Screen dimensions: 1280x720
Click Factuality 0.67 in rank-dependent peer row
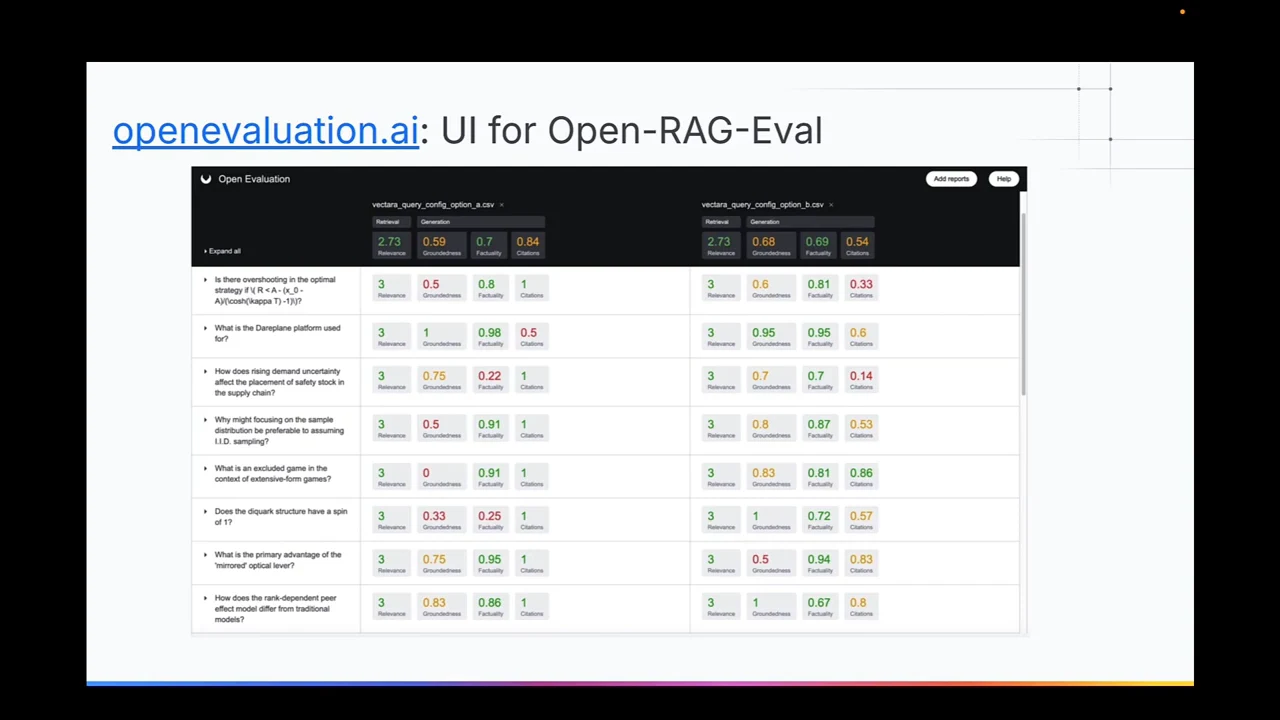tap(819, 606)
